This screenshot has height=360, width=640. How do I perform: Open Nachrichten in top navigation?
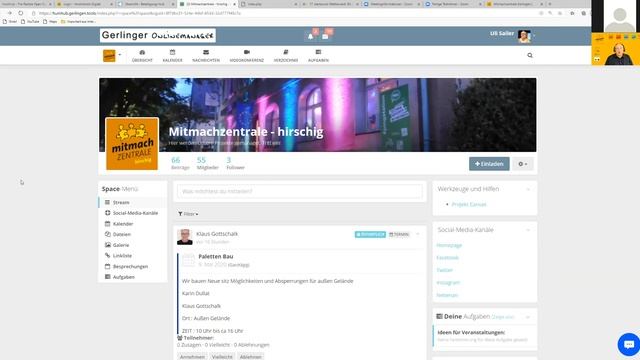[x=206, y=56]
